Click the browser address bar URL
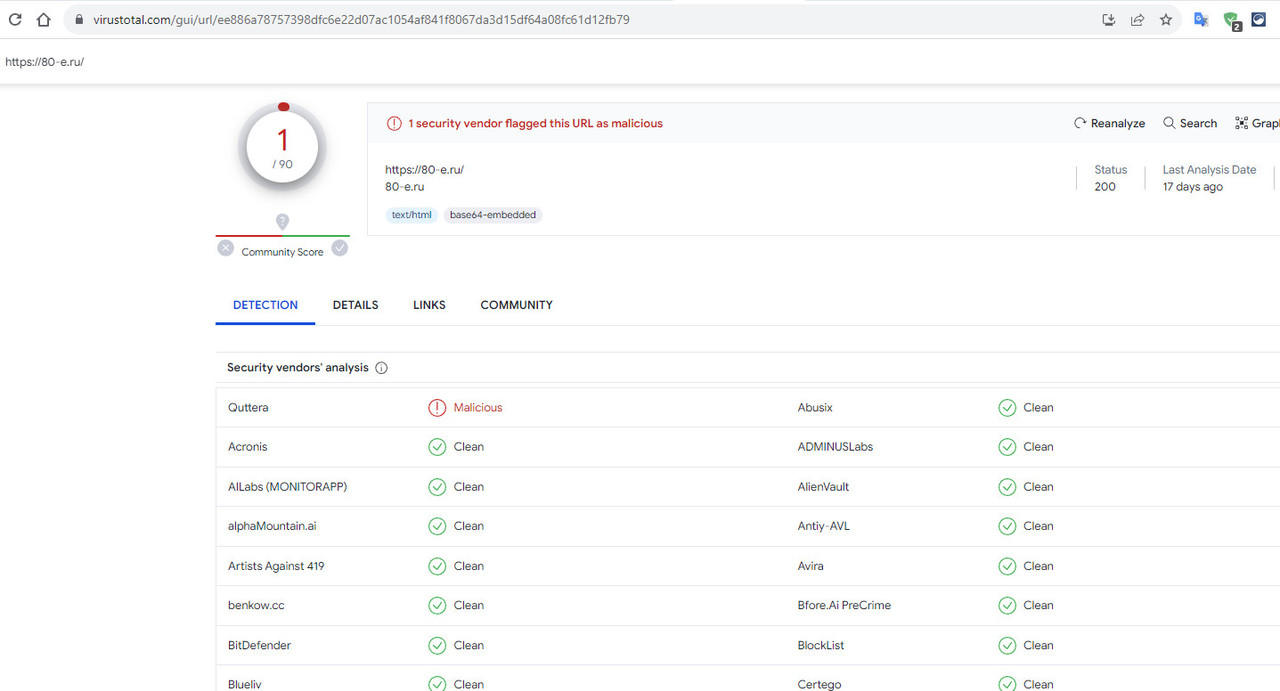 (361, 19)
